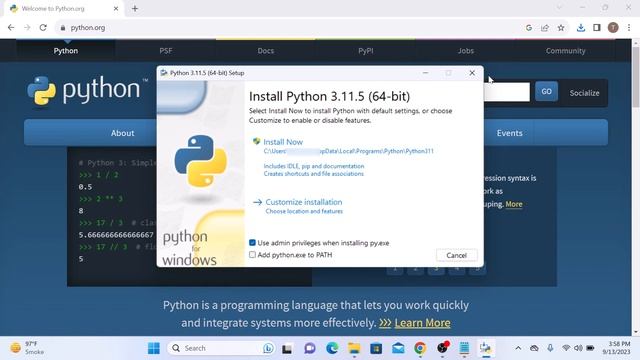The width and height of the screenshot is (640, 360).
Task: Open the Chrome profile avatar
Action: click(613, 28)
